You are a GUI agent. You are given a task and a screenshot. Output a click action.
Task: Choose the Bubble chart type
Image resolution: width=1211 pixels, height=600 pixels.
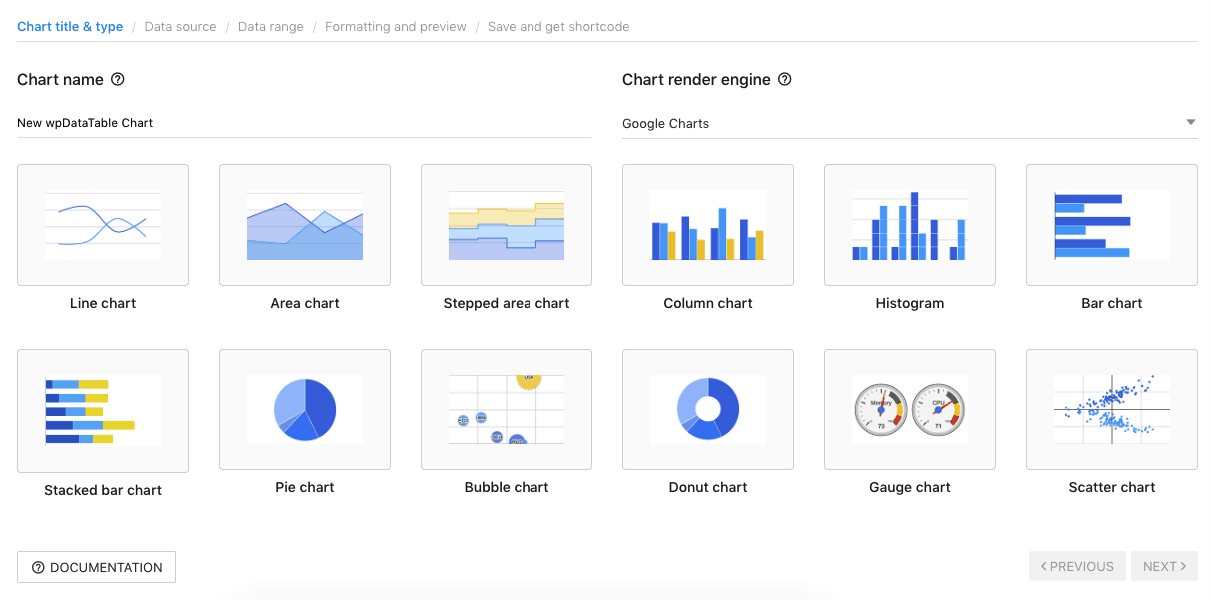pos(506,409)
